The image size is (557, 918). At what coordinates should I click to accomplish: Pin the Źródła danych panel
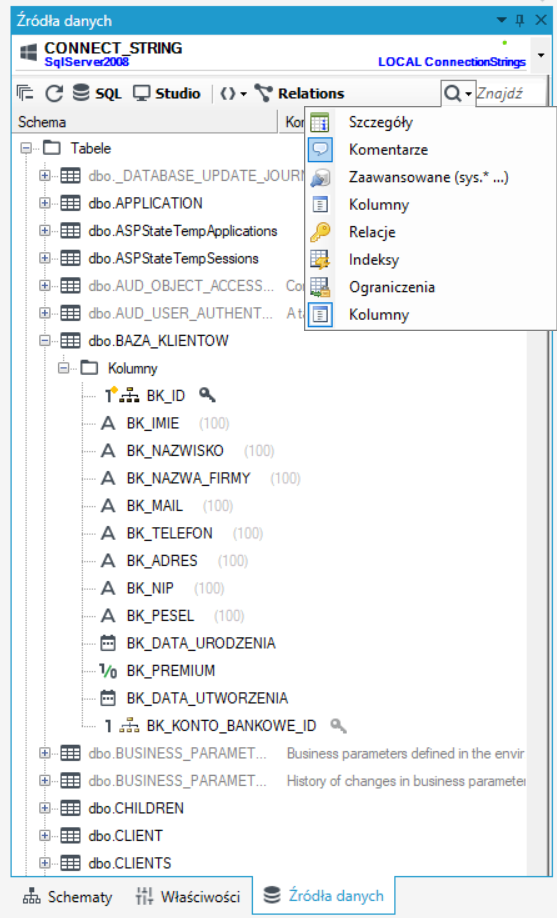(520, 20)
